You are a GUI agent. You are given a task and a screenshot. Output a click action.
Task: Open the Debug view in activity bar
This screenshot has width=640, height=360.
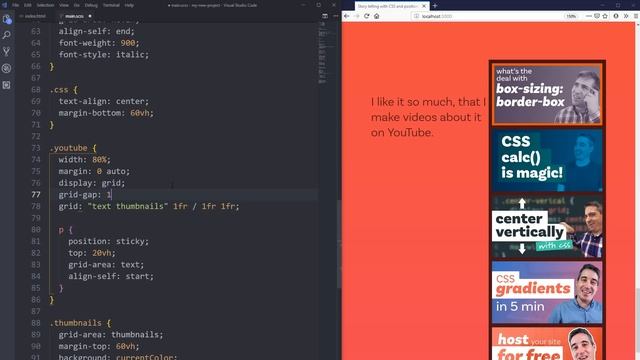click(7, 68)
